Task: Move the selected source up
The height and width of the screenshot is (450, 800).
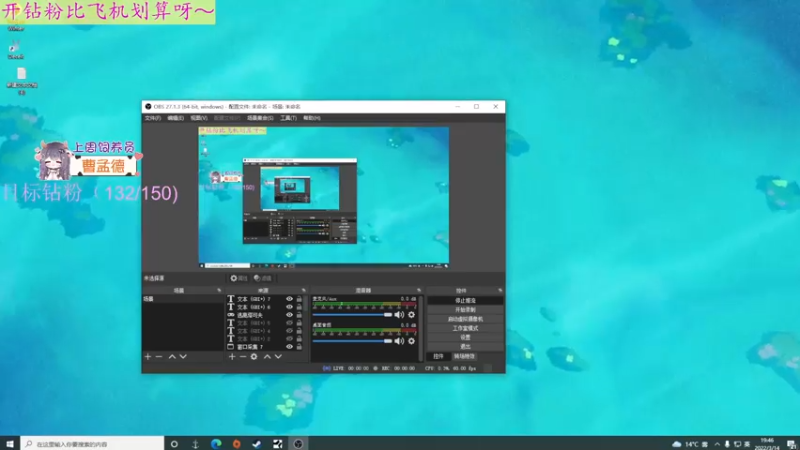Action: point(267,357)
